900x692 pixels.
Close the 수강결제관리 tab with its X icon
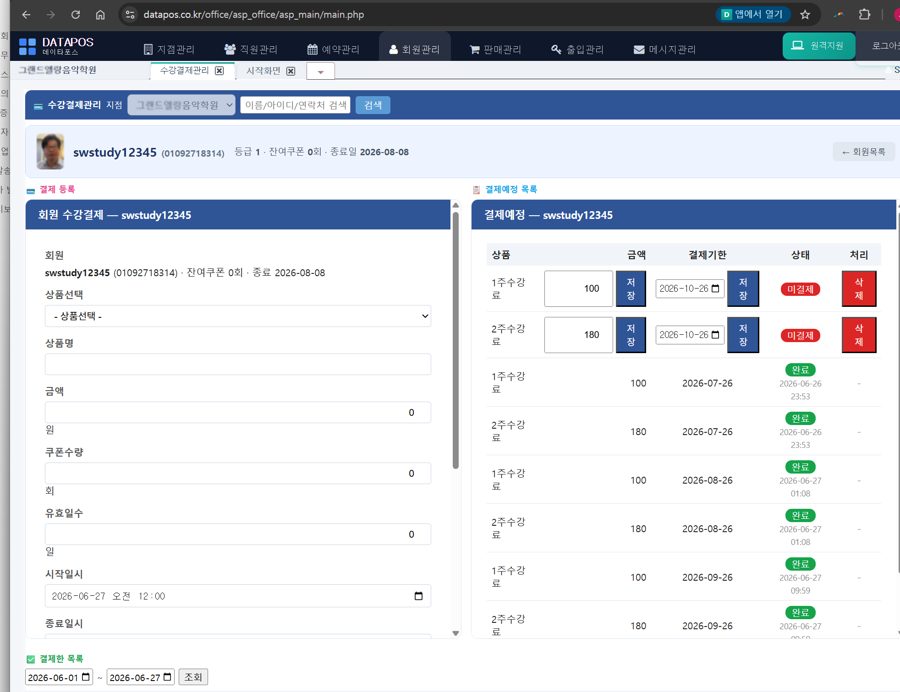coord(219,71)
